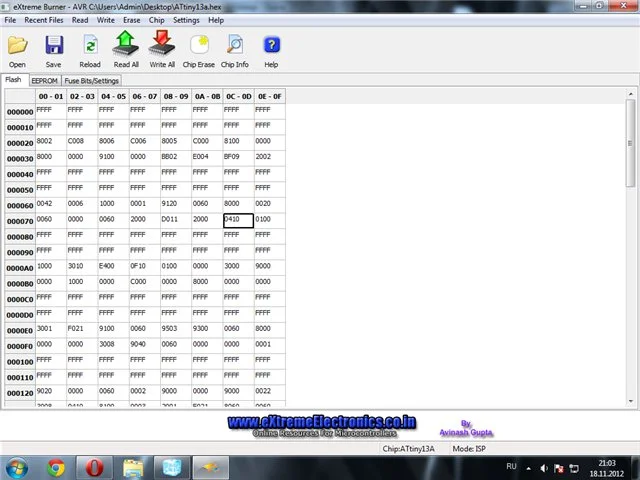Switch to the Flash tab
This screenshot has width=640, height=480.
point(13,80)
